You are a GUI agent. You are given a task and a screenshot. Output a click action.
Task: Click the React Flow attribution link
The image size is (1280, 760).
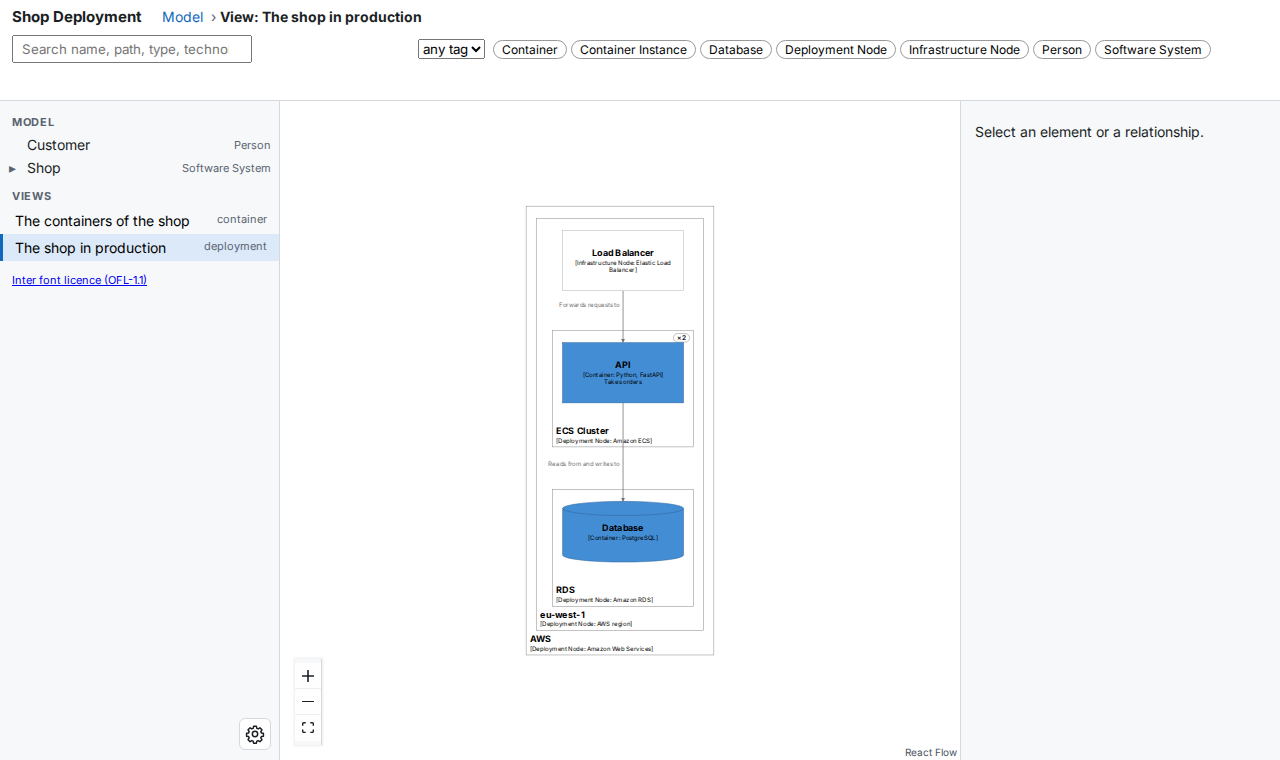coord(931,752)
